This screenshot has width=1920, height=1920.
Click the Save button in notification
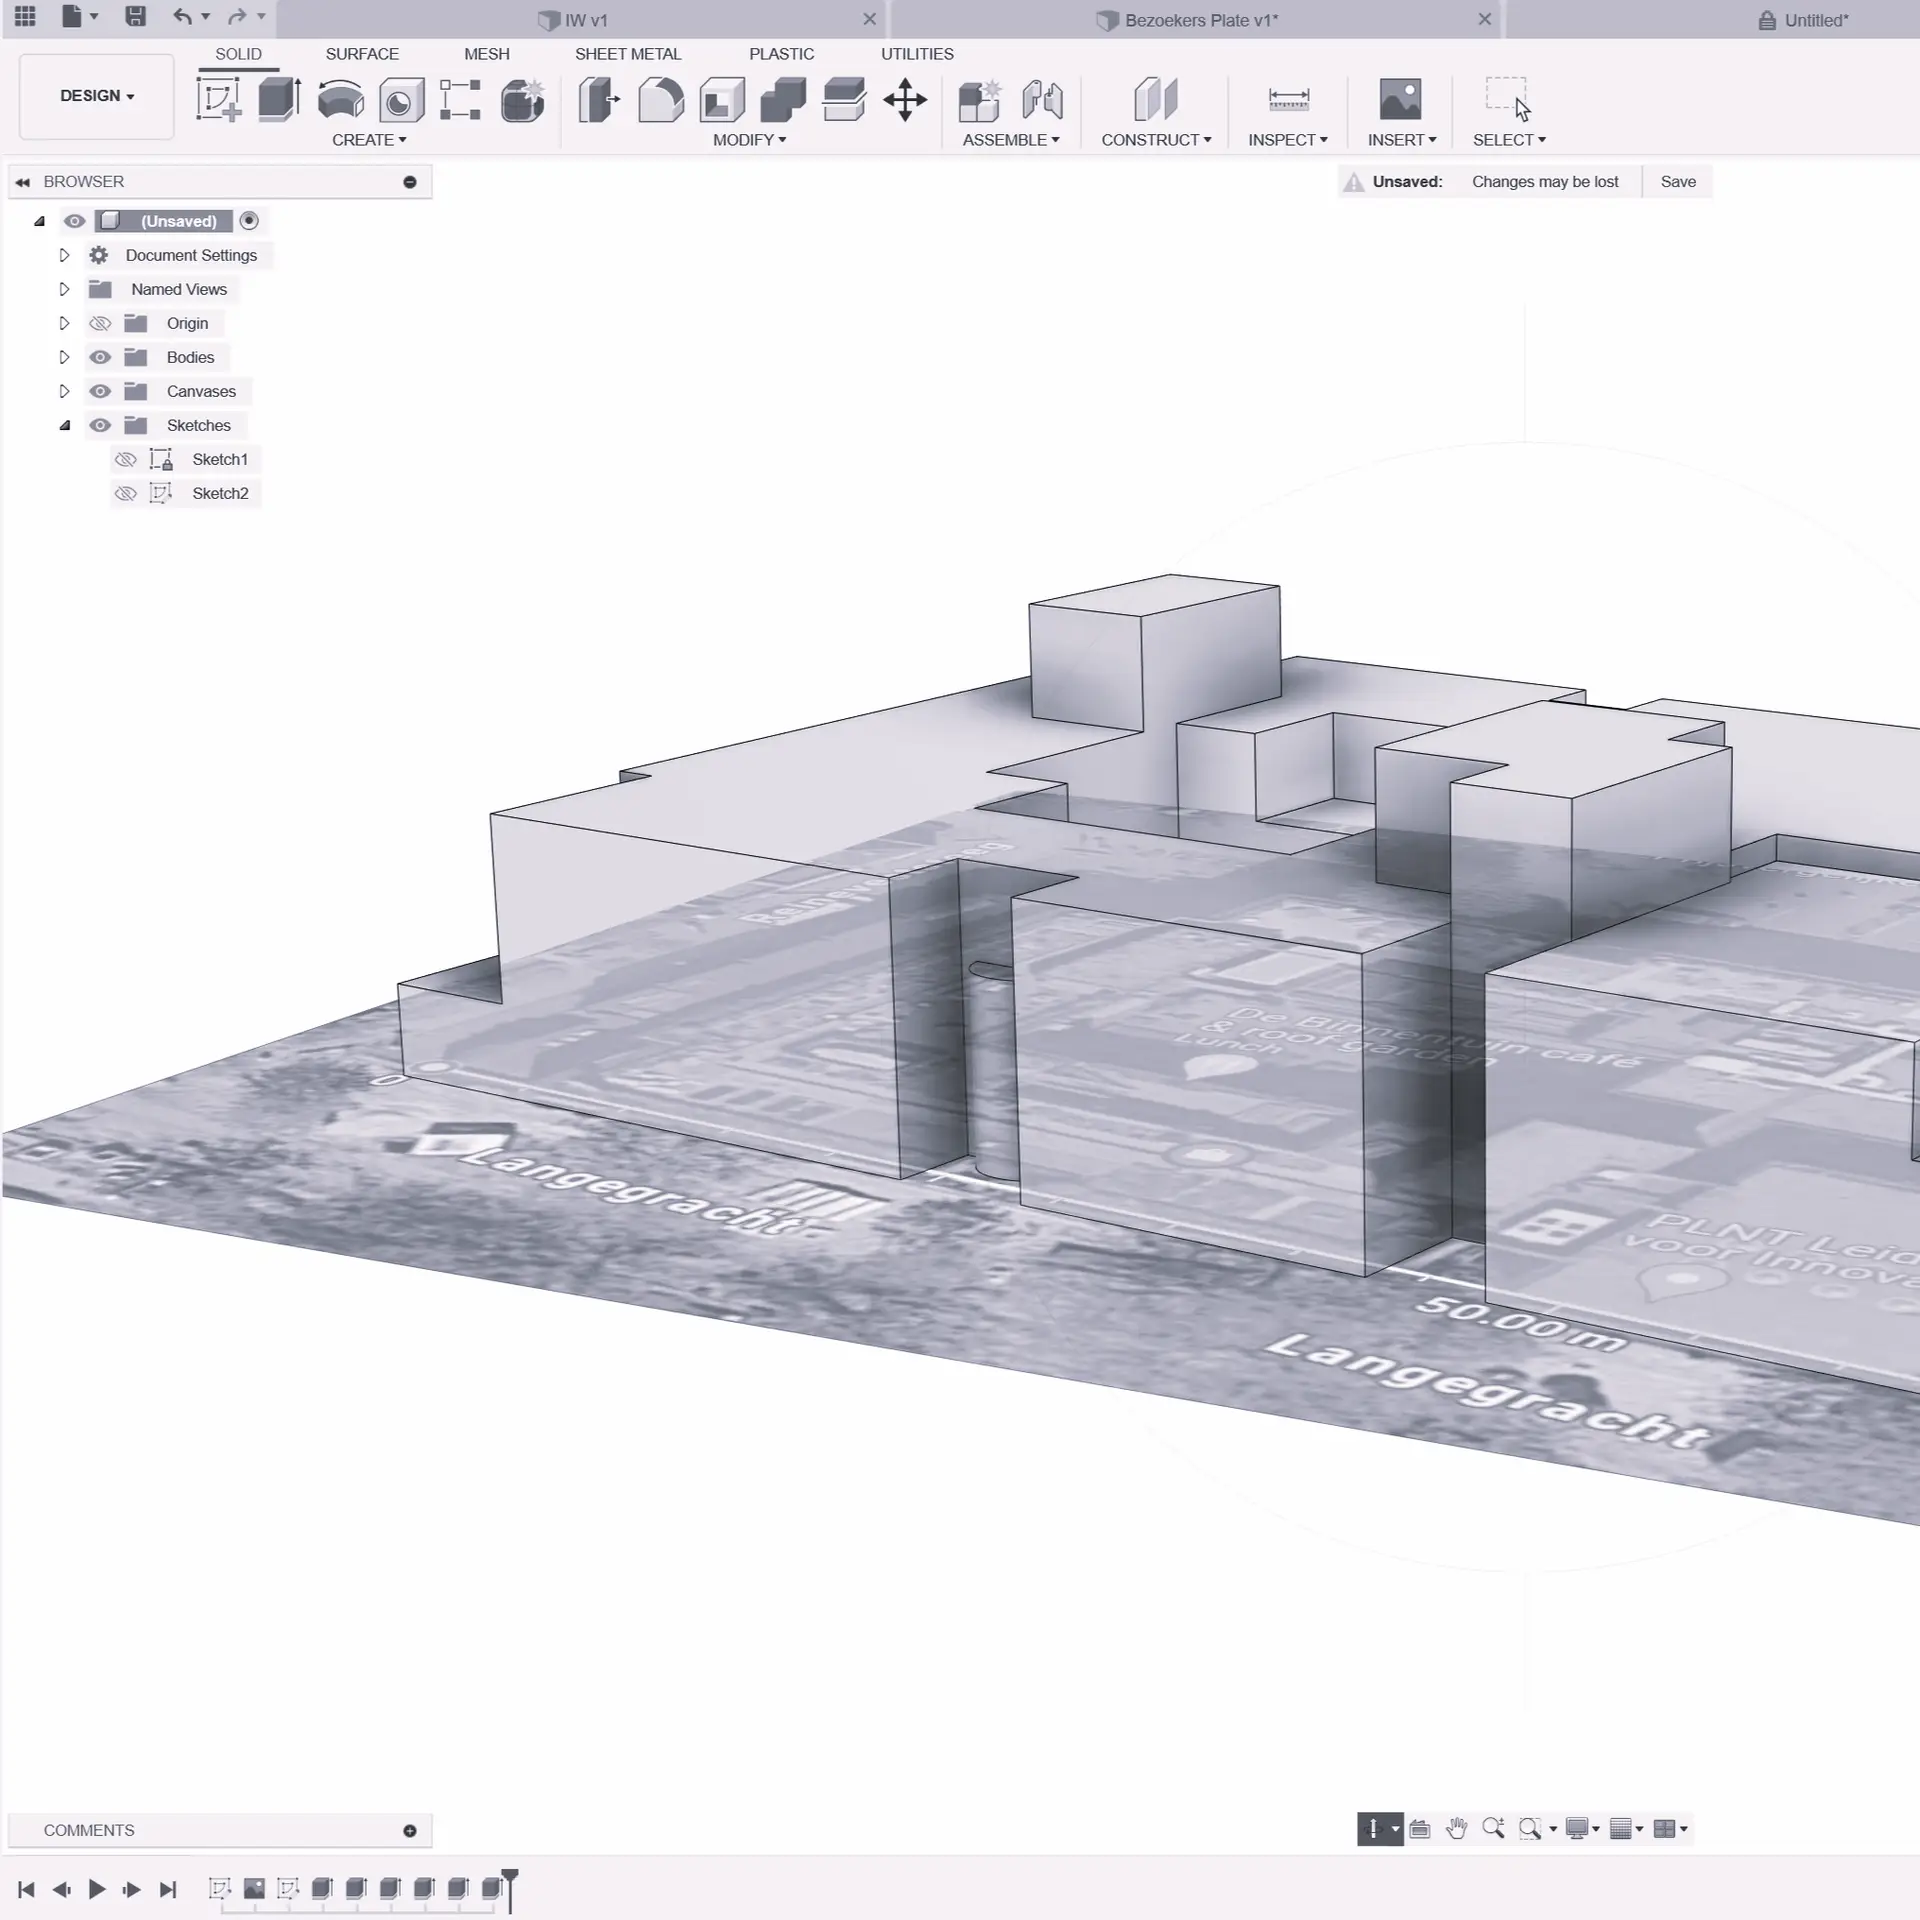point(1677,182)
